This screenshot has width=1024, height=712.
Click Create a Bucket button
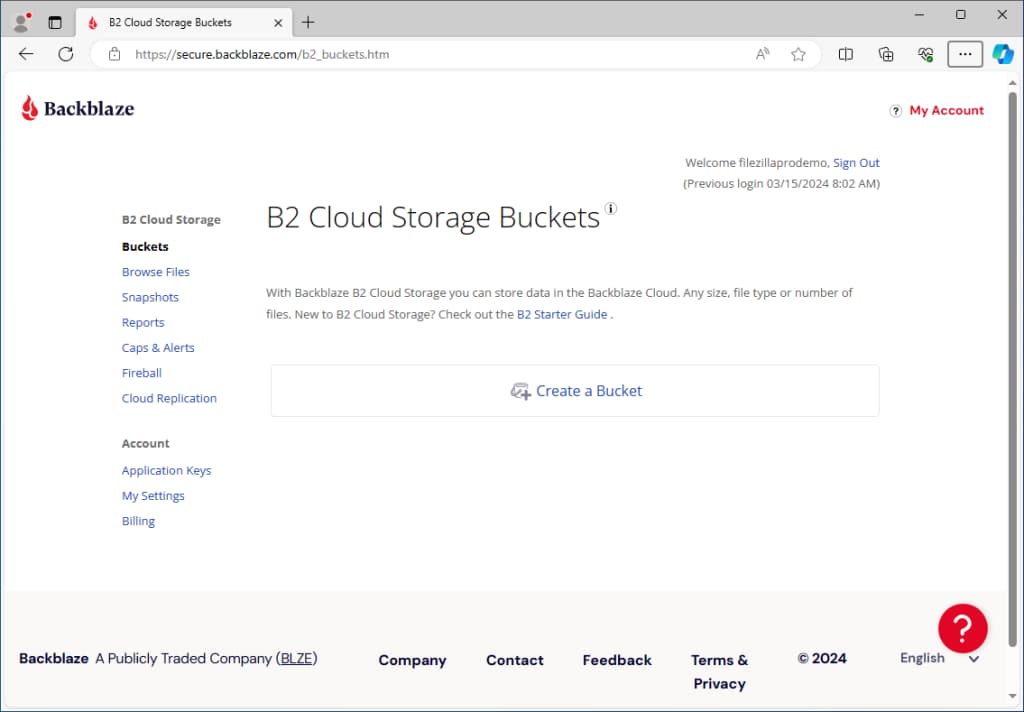[x=575, y=391]
